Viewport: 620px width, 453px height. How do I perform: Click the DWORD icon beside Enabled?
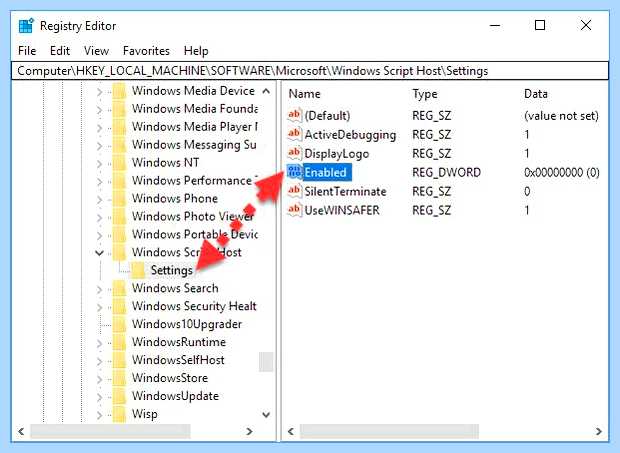click(x=294, y=172)
